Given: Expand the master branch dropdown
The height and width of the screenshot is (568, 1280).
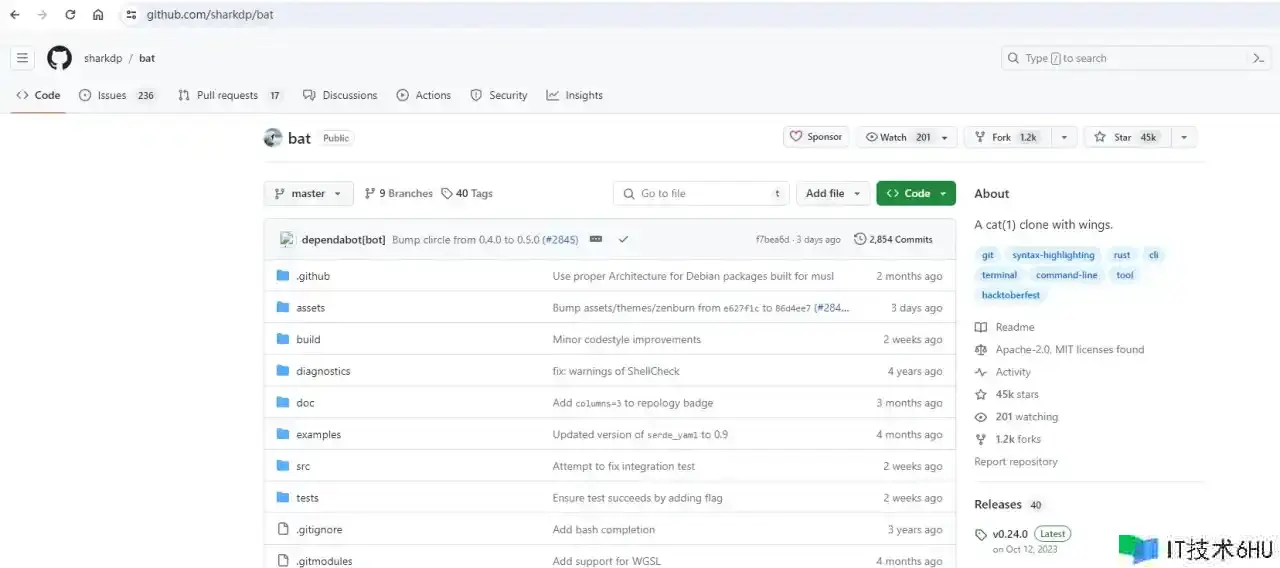Looking at the screenshot, I should coord(308,194).
